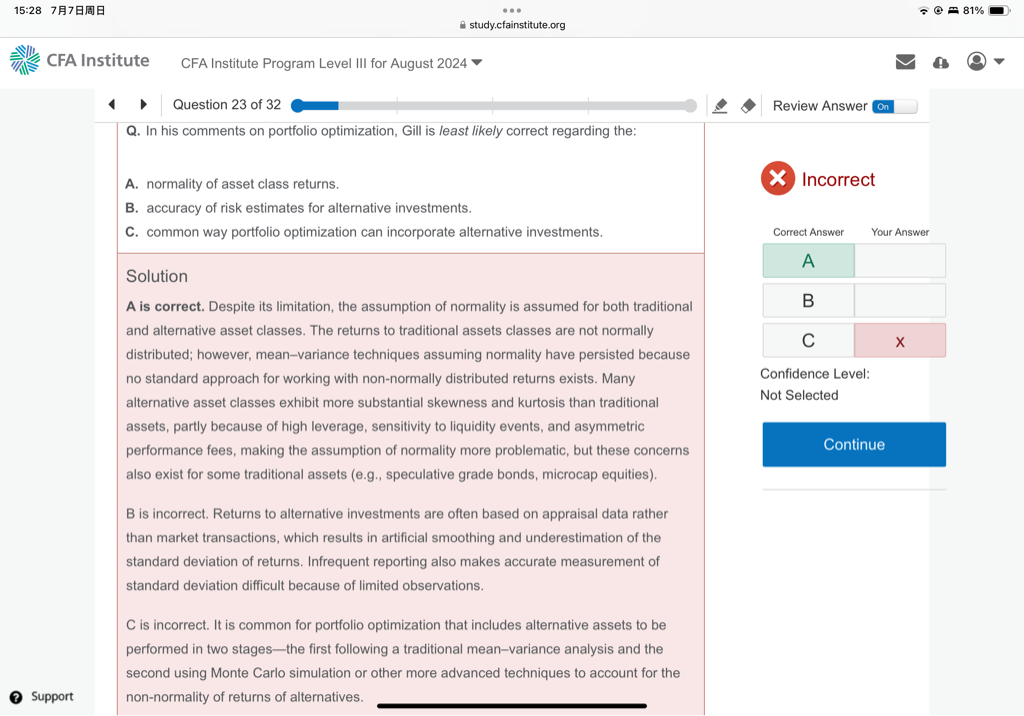1024x716 pixels.
Task: Click answer choice A normality text
Action: point(242,184)
